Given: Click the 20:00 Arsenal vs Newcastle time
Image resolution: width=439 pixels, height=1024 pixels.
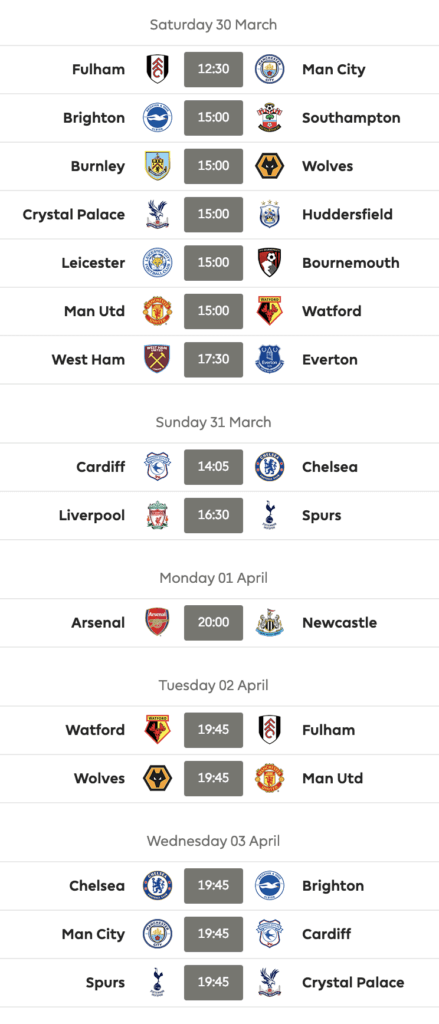Looking at the screenshot, I should click(x=213, y=622).
